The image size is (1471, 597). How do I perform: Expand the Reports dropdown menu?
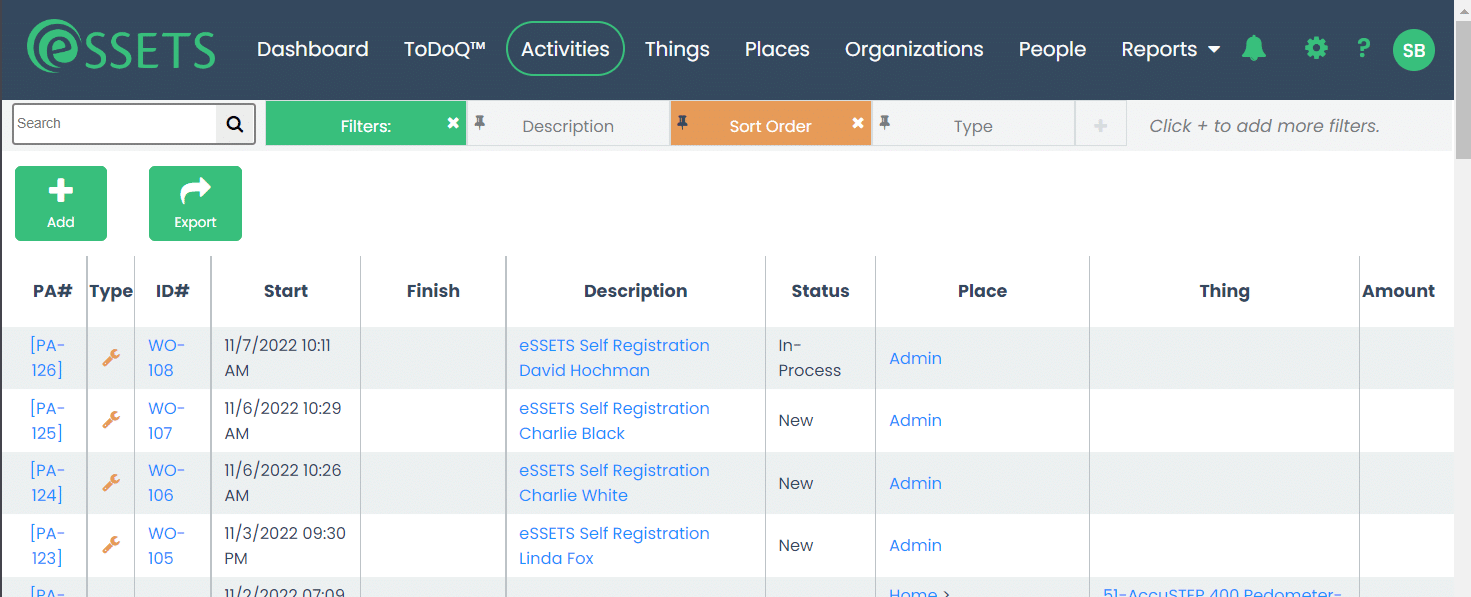click(1170, 49)
